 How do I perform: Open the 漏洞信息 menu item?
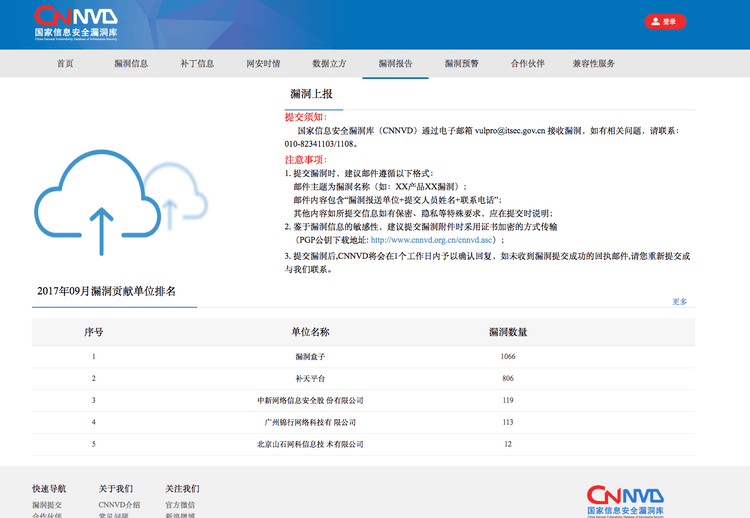[x=131, y=63]
